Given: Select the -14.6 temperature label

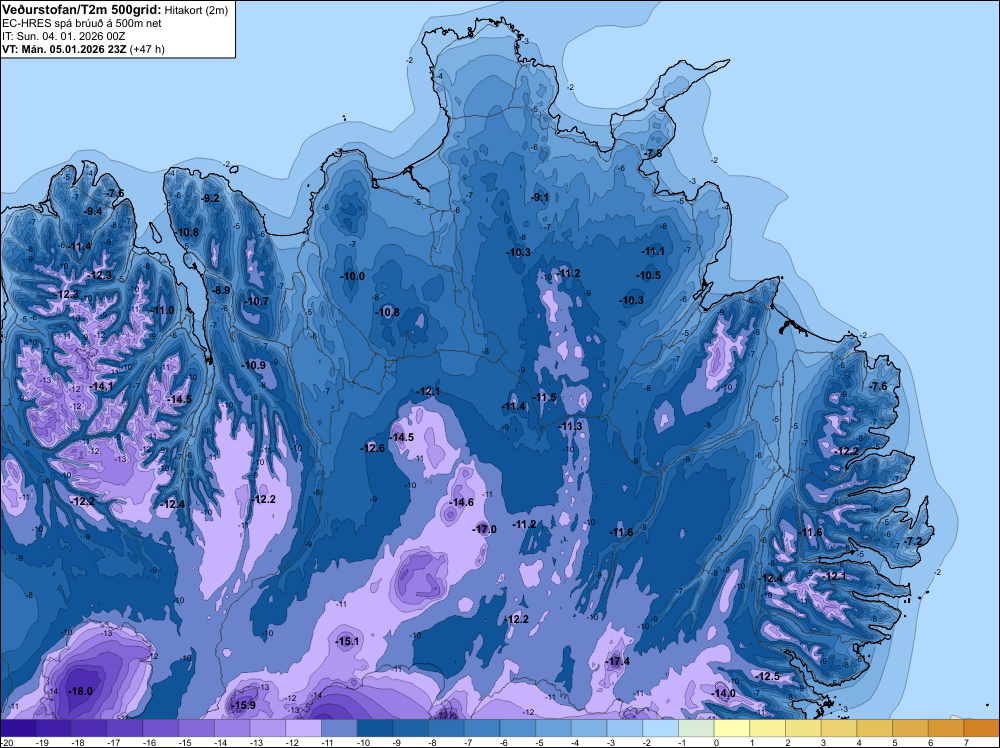Looking at the screenshot, I should (x=461, y=502).
